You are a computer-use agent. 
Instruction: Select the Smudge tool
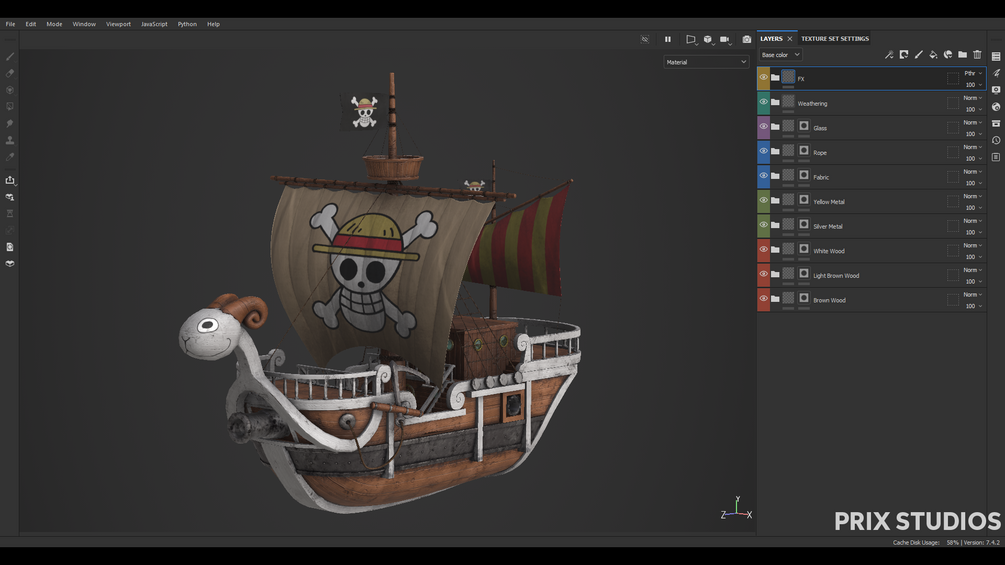10,123
